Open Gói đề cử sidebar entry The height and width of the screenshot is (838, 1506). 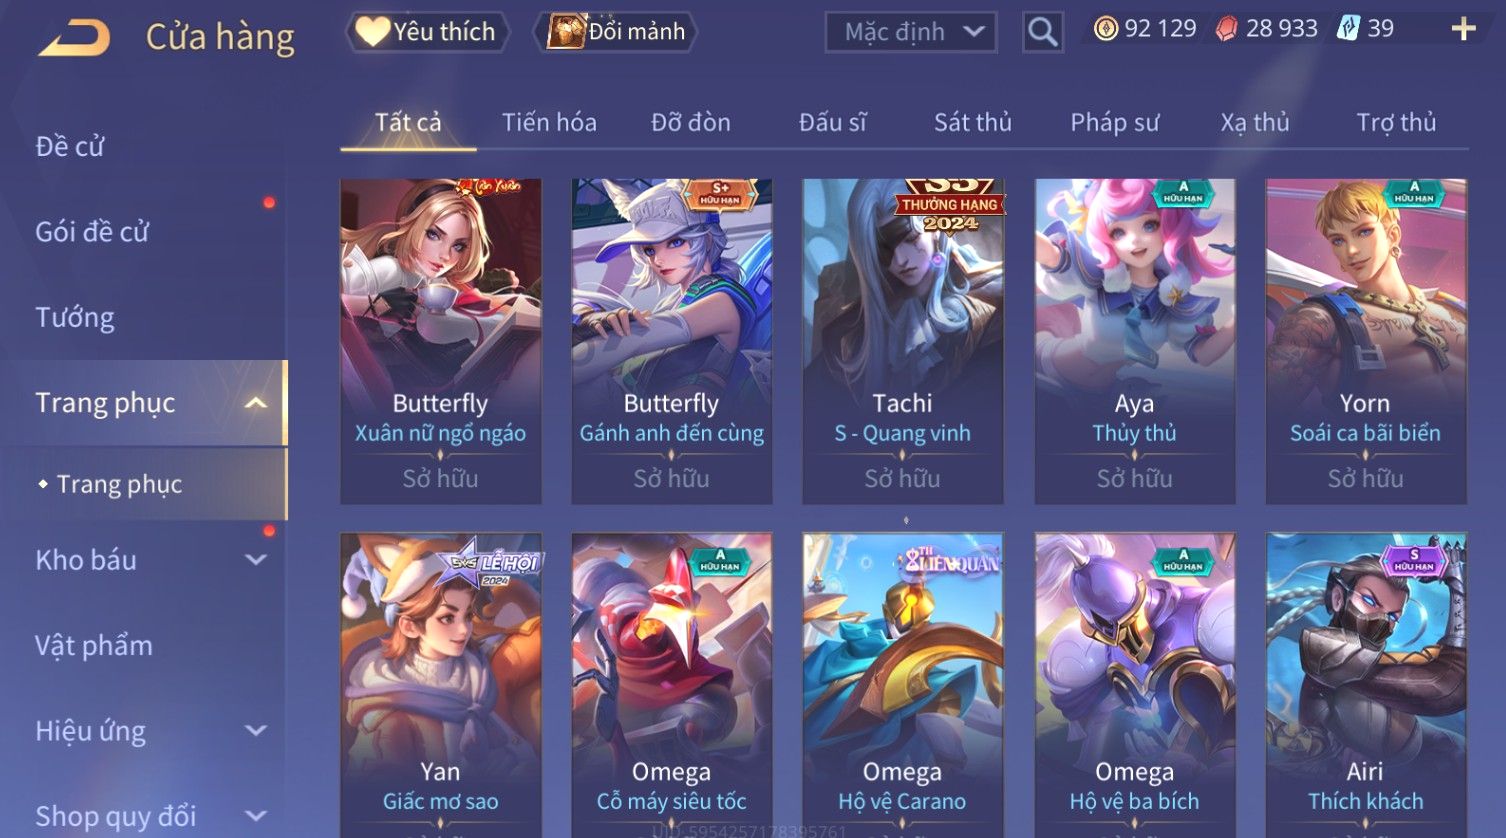click(x=92, y=232)
